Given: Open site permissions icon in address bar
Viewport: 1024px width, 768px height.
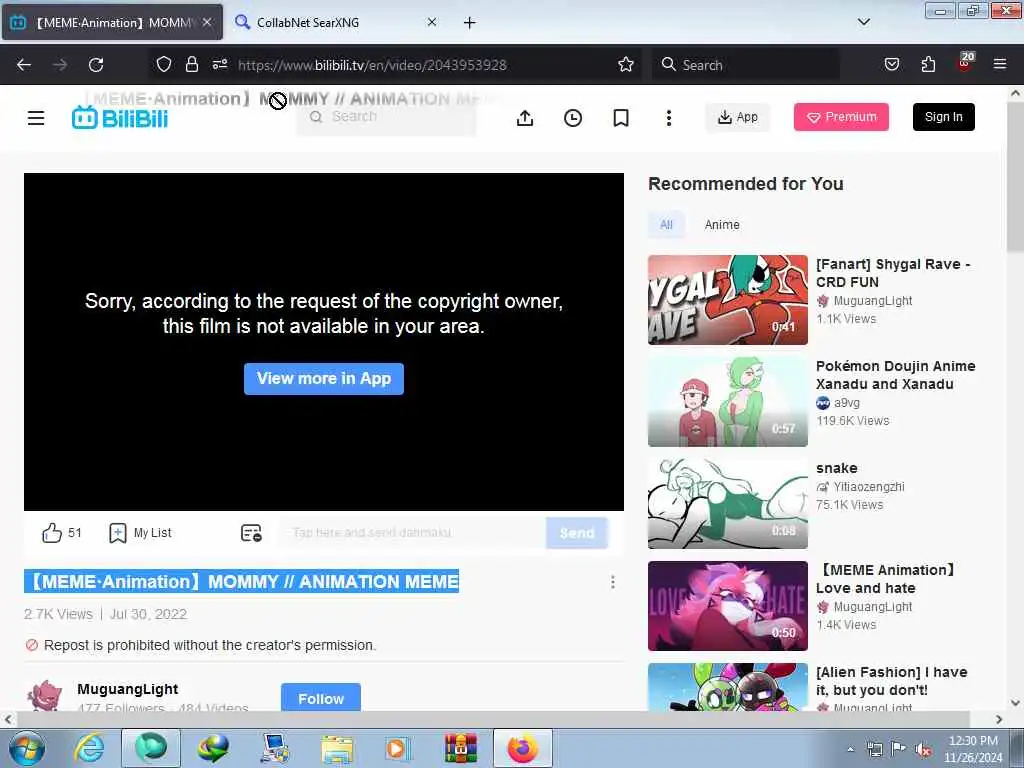Looking at the screenshot, I should tap(220, 64).
